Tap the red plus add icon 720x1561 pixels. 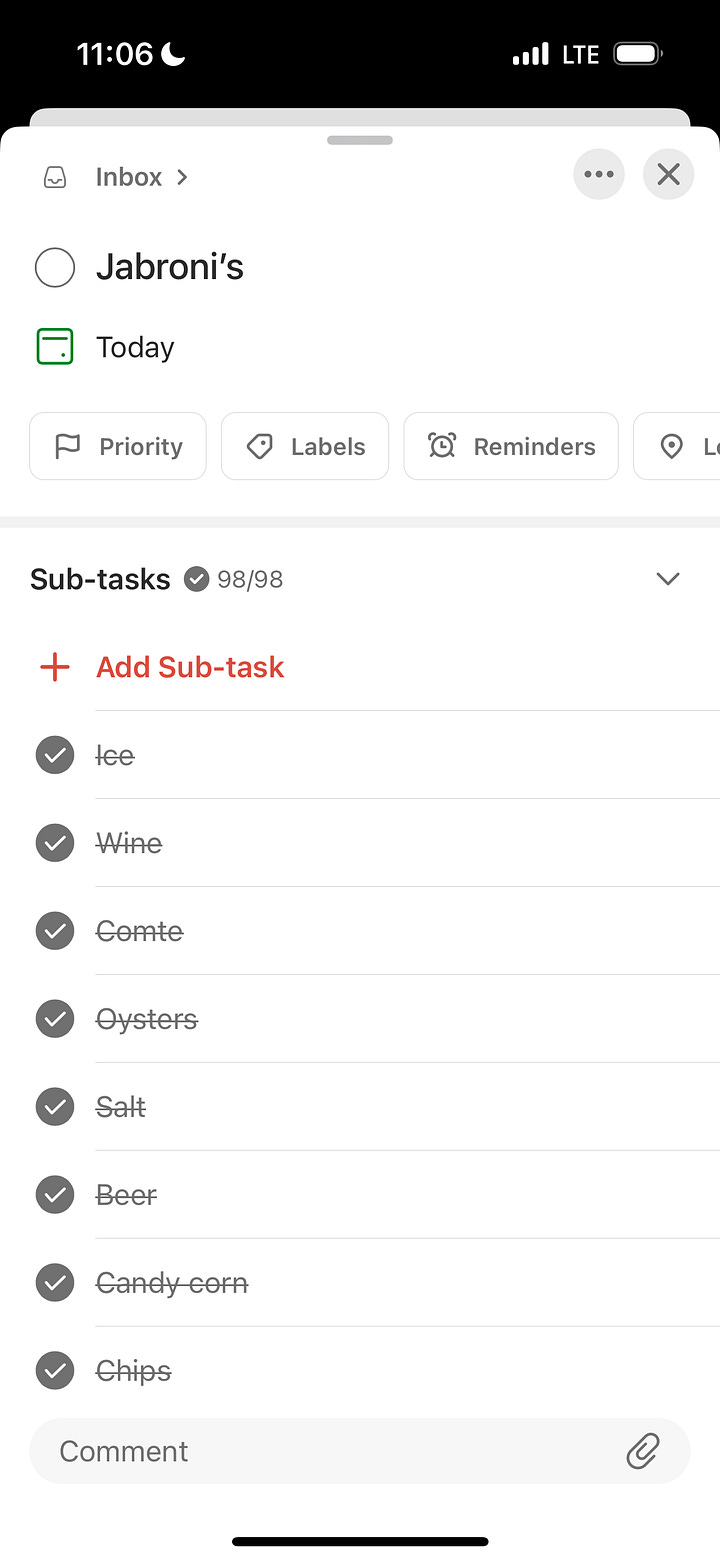[x=54, y=667]
